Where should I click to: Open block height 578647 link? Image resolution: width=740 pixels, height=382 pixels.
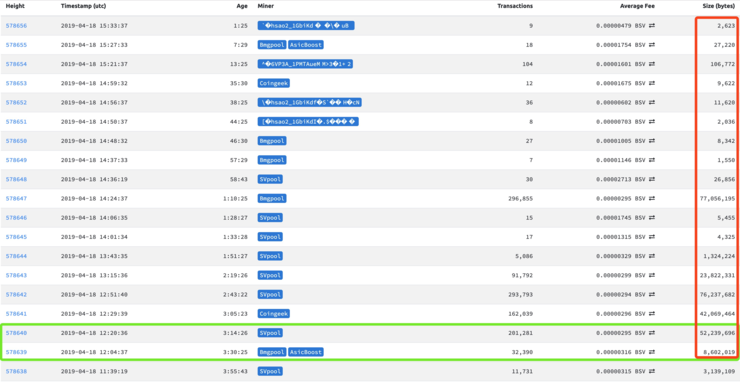[16, 198]
